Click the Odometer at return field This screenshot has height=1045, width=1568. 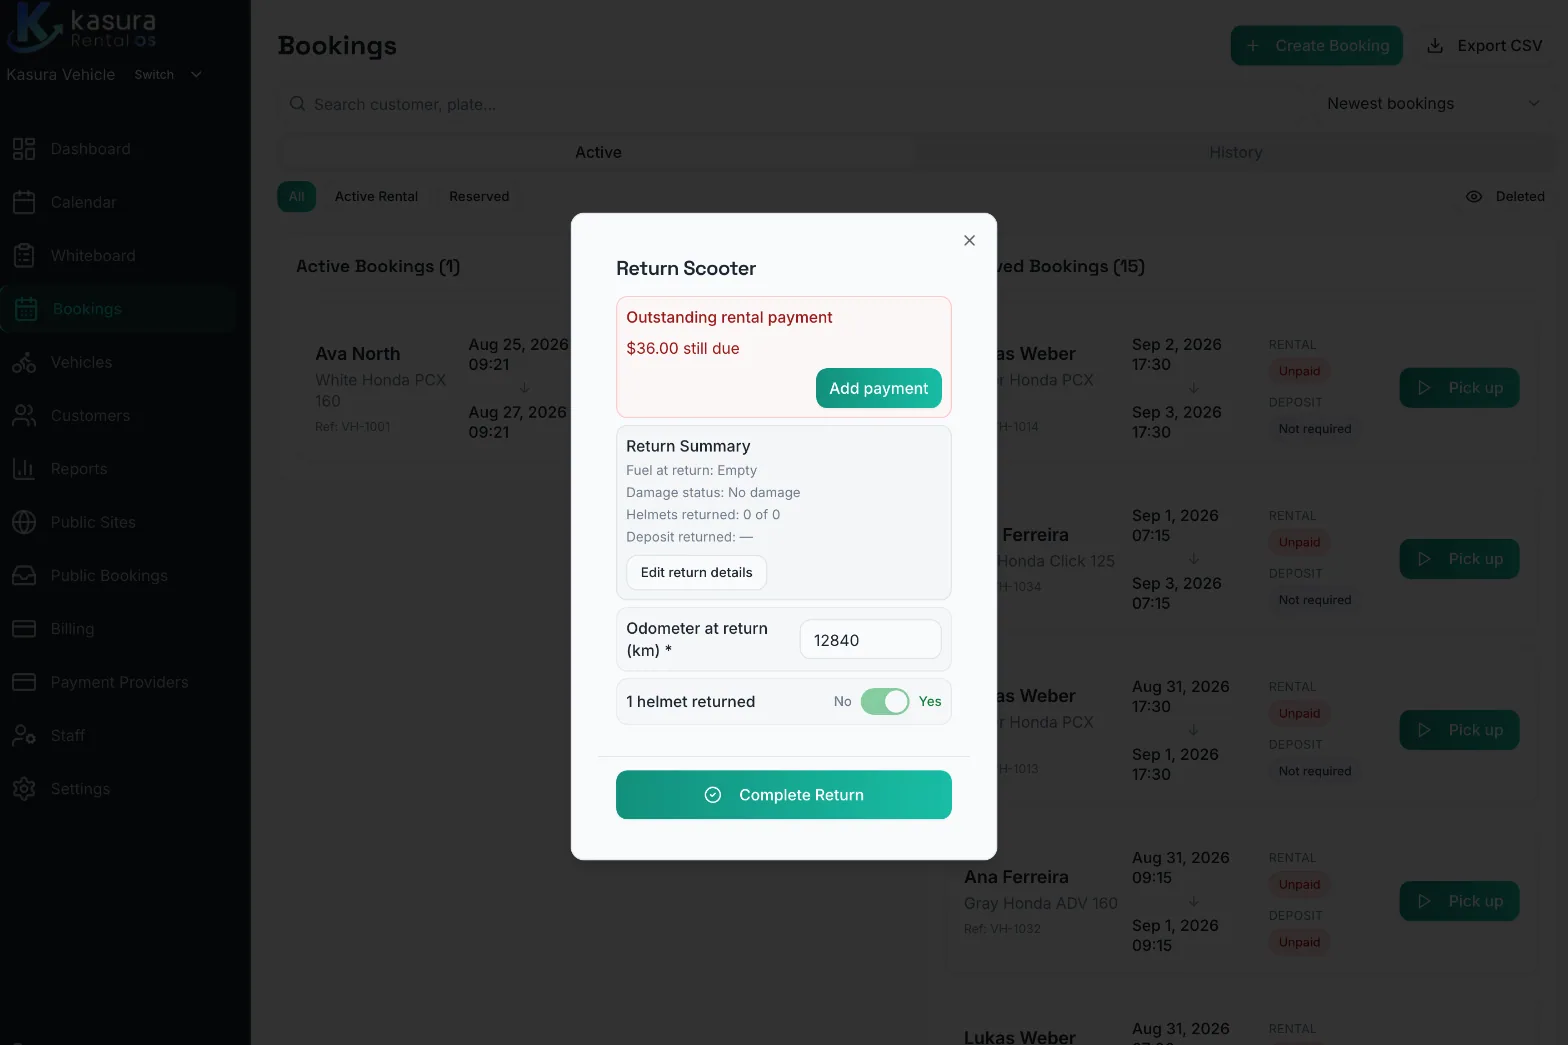coord(870,640)
